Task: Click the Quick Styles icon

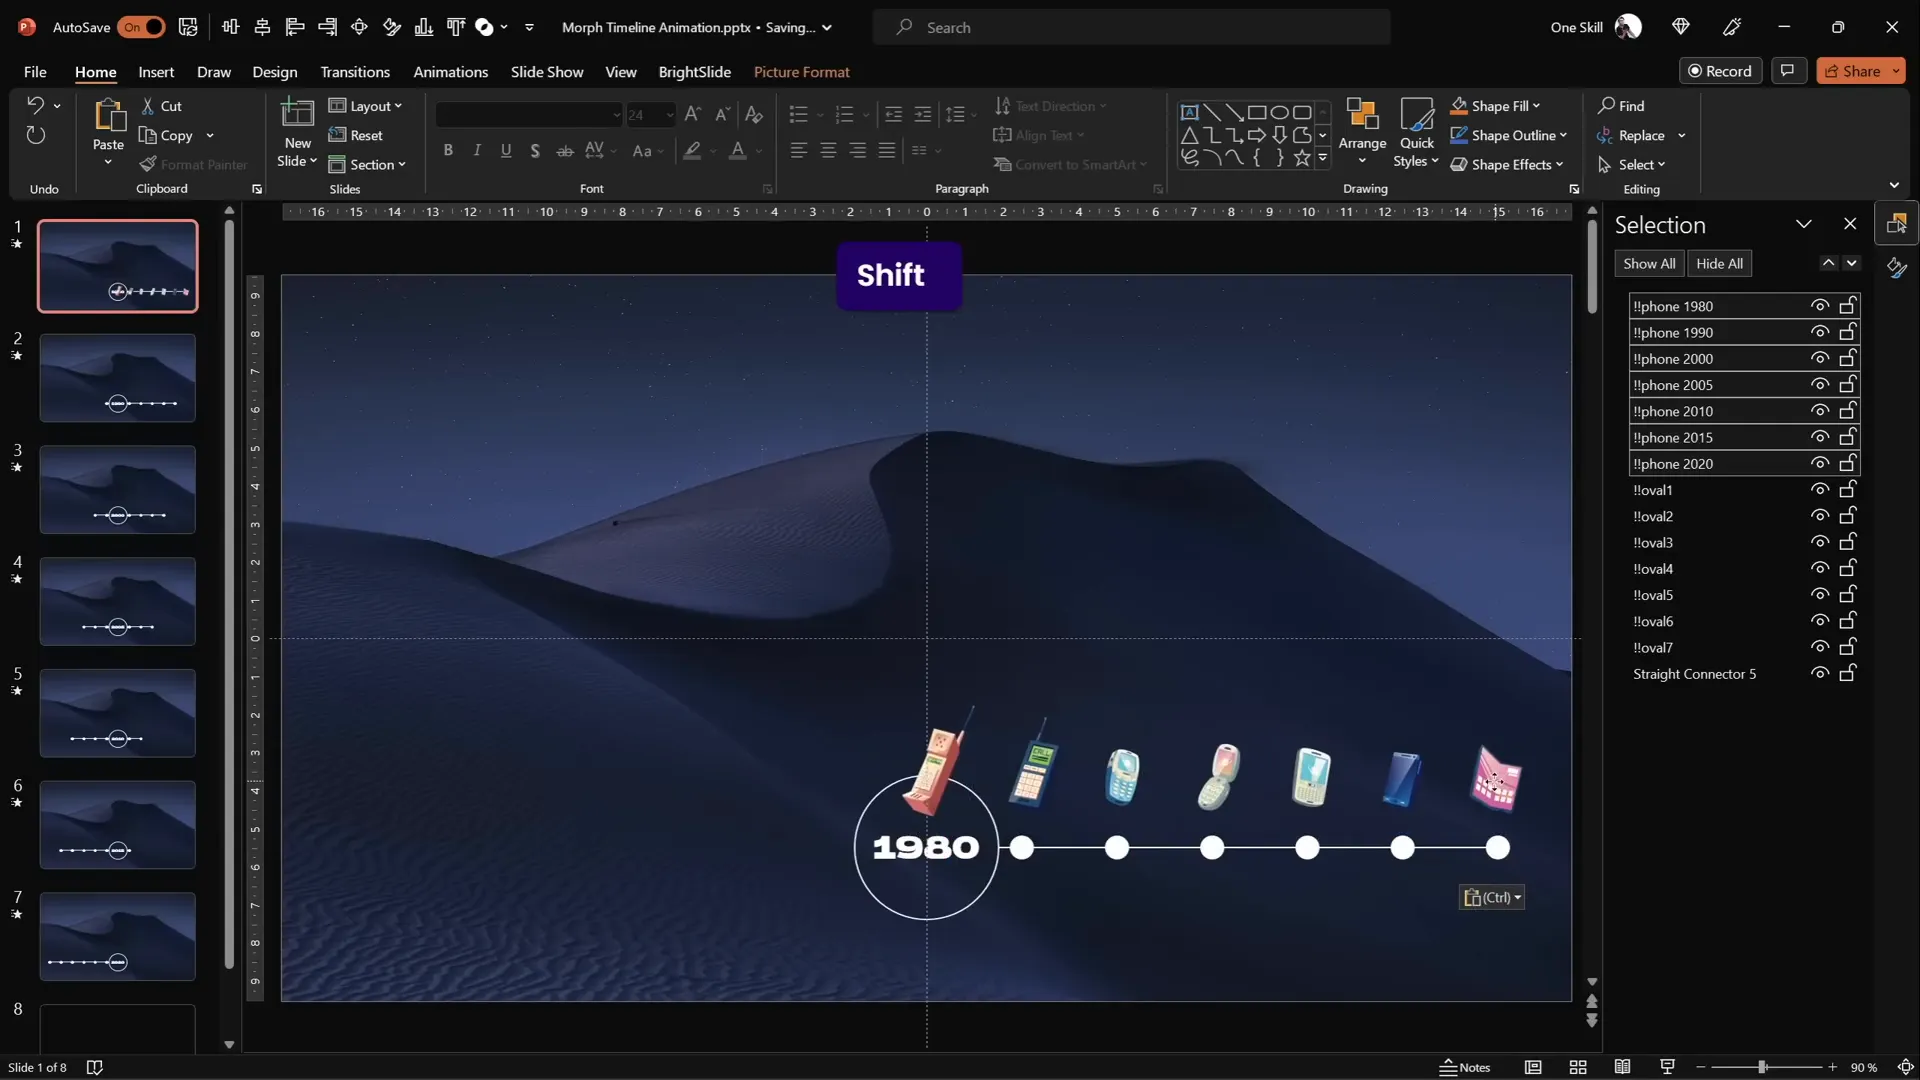Action: coord(1416,114)
